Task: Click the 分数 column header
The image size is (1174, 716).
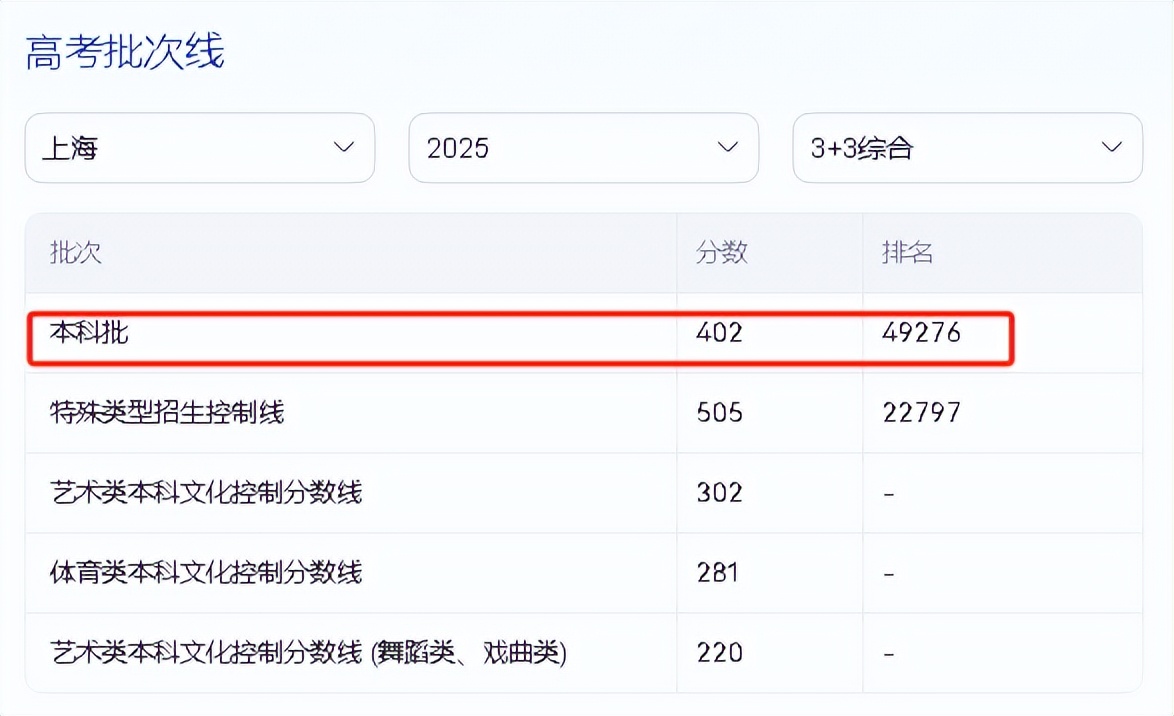Action: tap(722, 254)
